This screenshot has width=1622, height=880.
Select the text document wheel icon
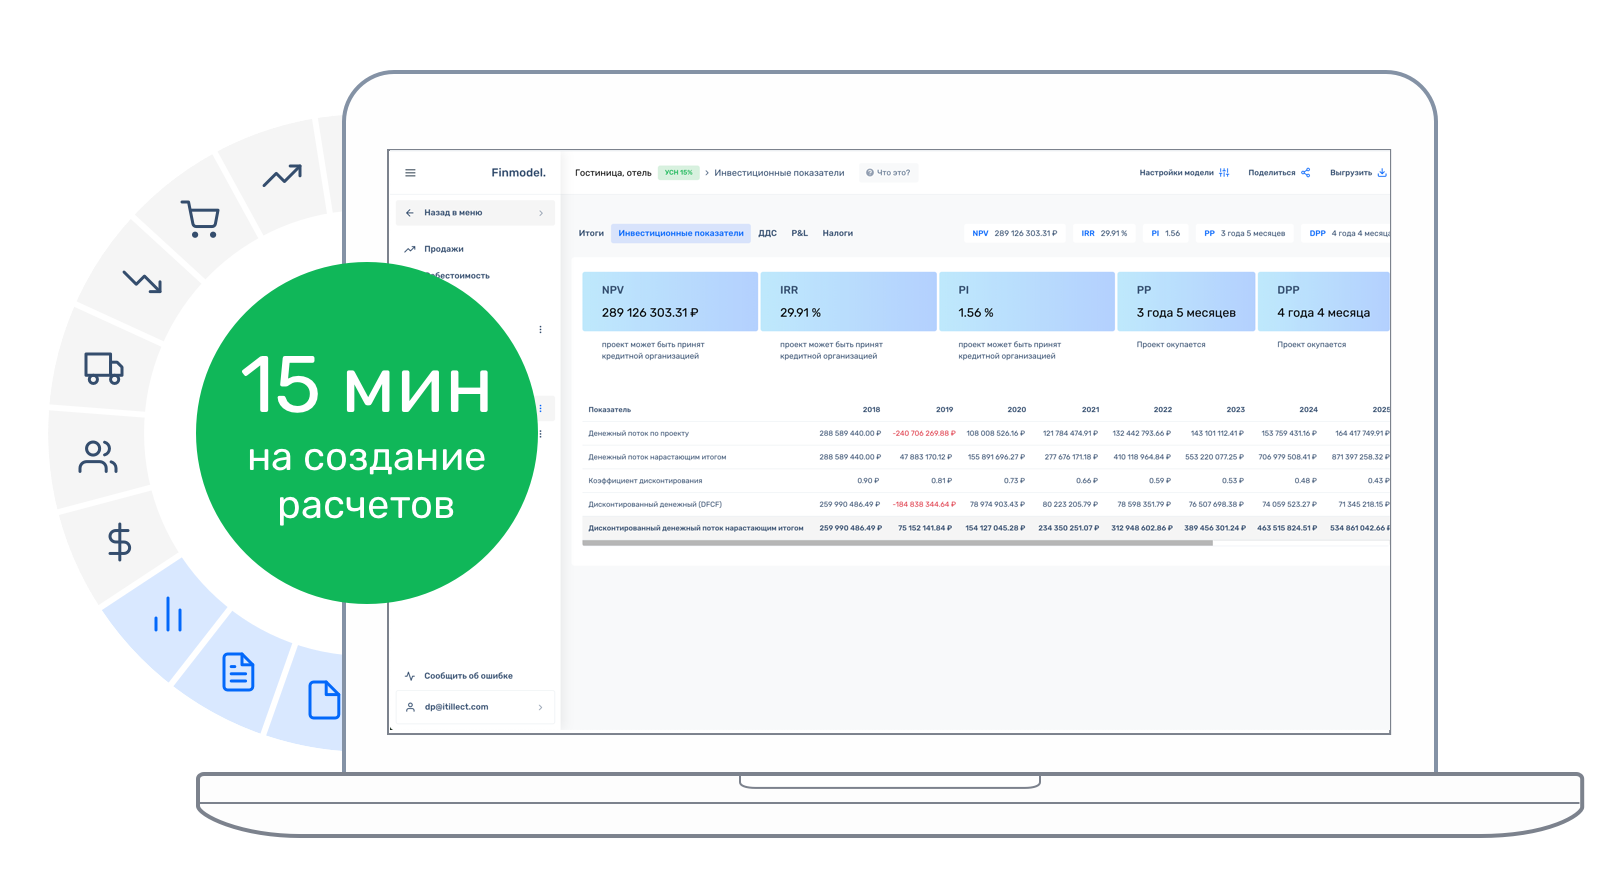point(238,672)
